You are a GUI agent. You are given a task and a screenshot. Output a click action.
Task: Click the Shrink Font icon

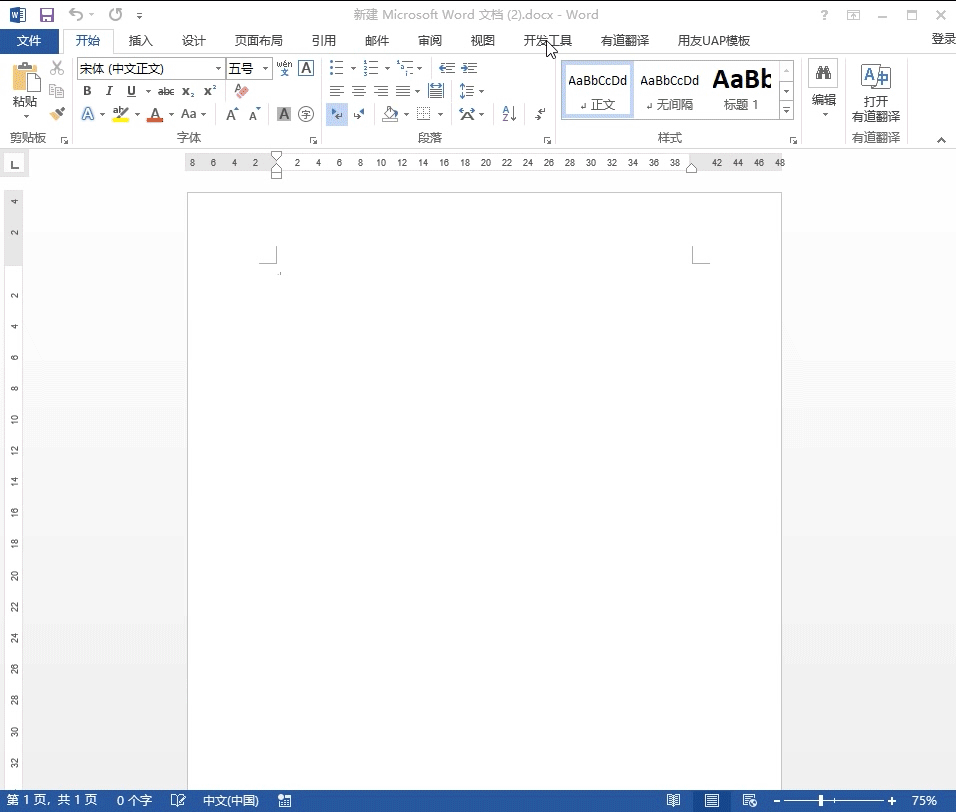pos(254,114)
